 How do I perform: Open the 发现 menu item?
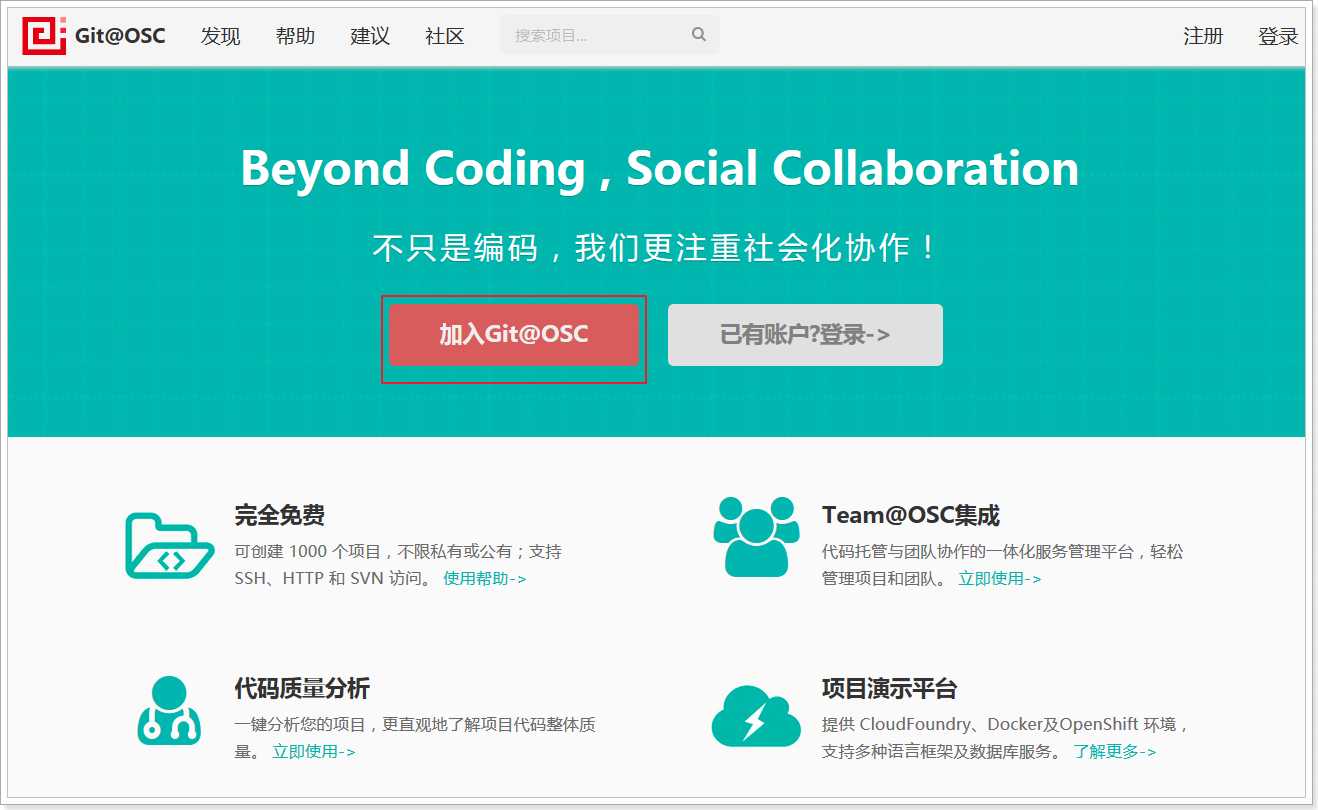coord(221,36)
